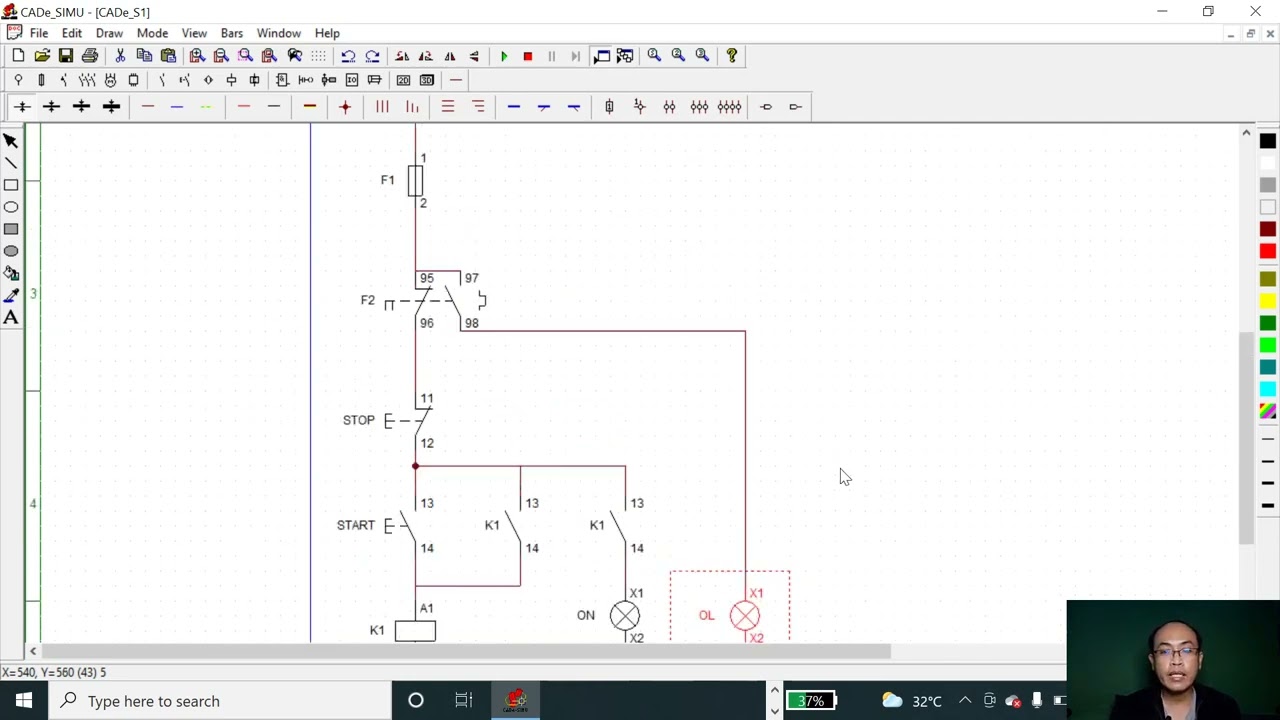Undo the last action
The height and width of the screenshot is (720, 1280).
[348, 56]
